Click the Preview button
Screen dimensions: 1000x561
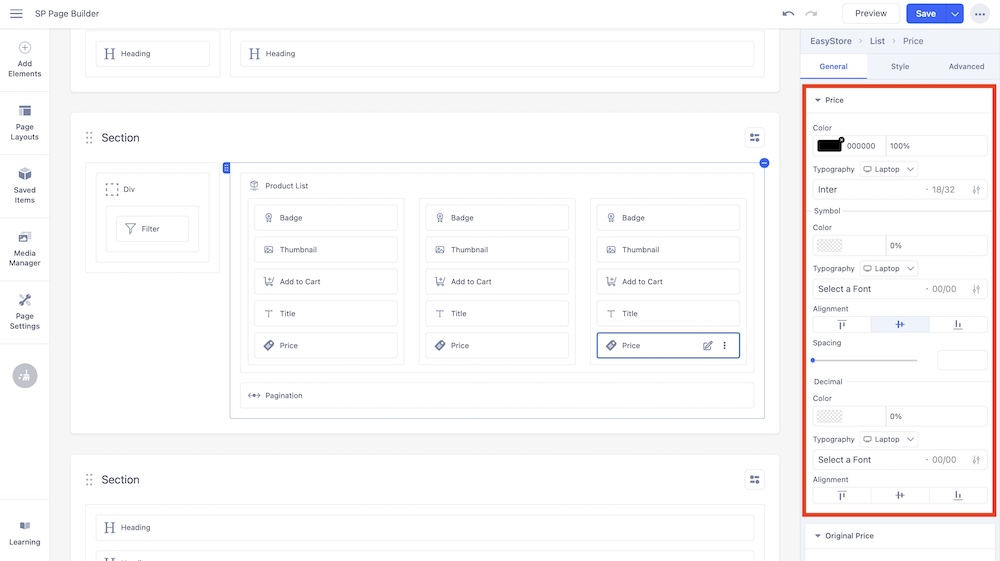[x=870, y=14]
